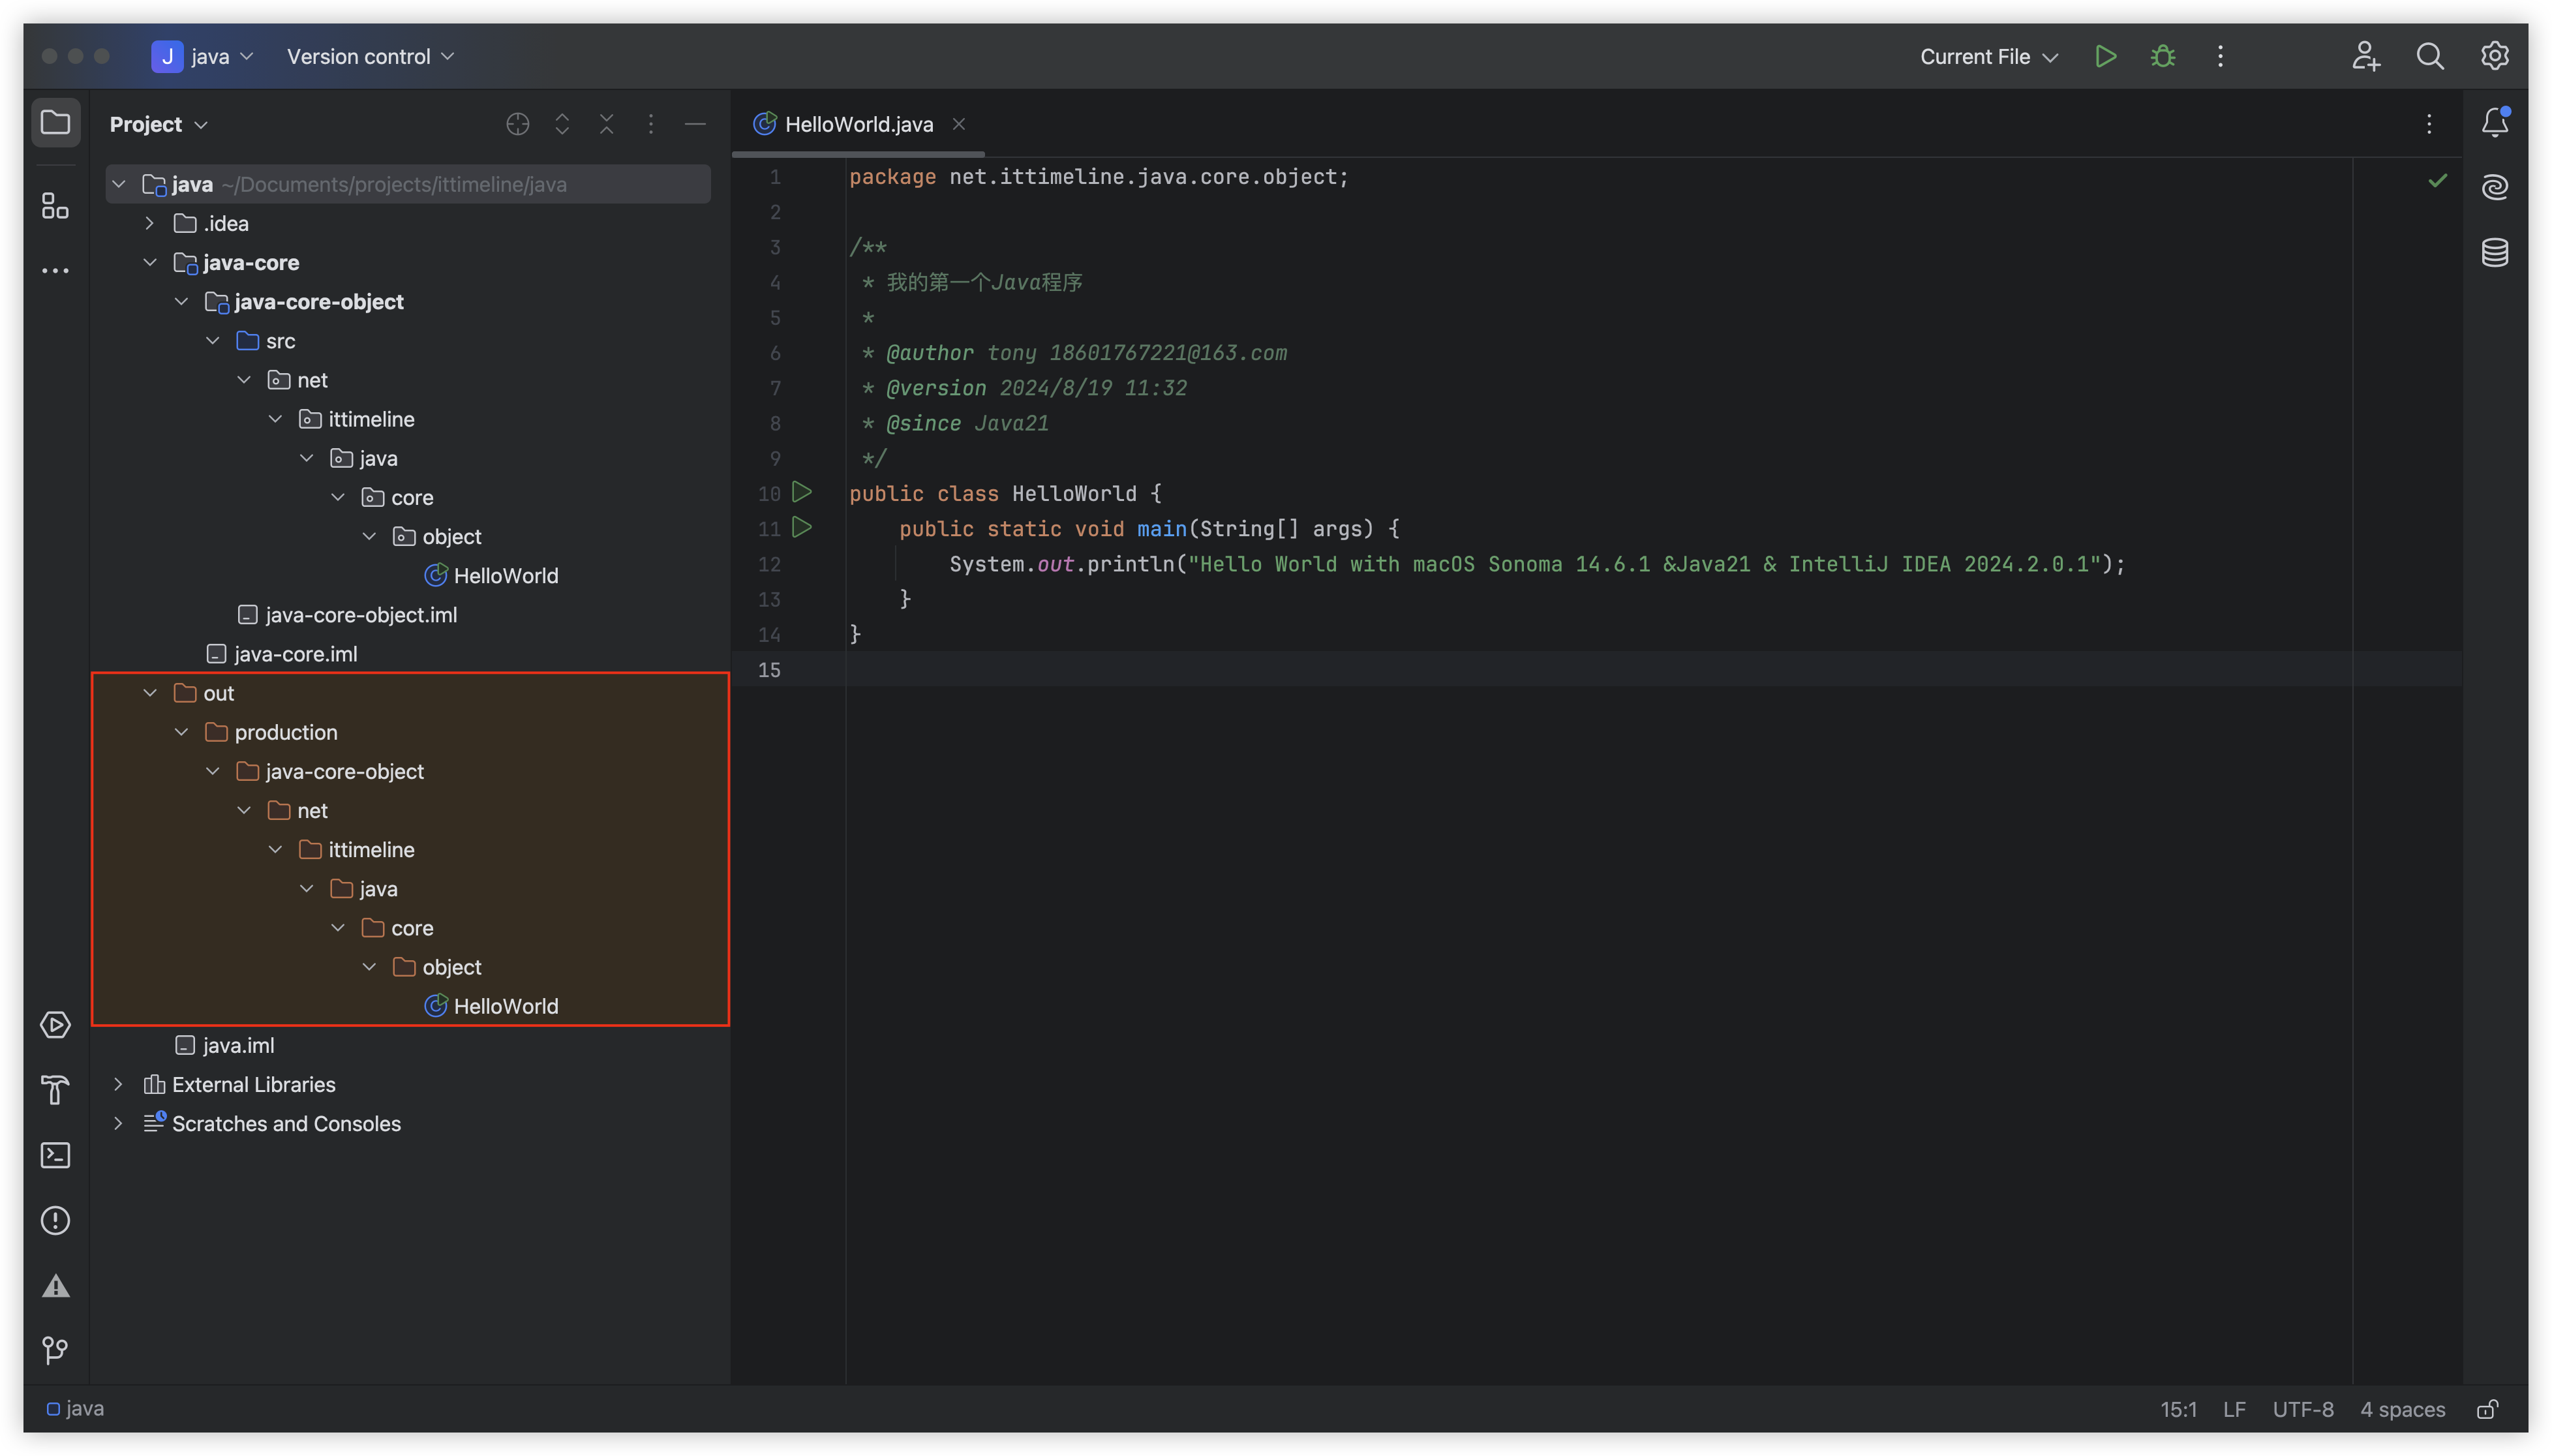Run the main method from the line 11 gutter icon
Image resolution: width=2552 pixels, height=1456 pixels.
(x=802, y=527)
